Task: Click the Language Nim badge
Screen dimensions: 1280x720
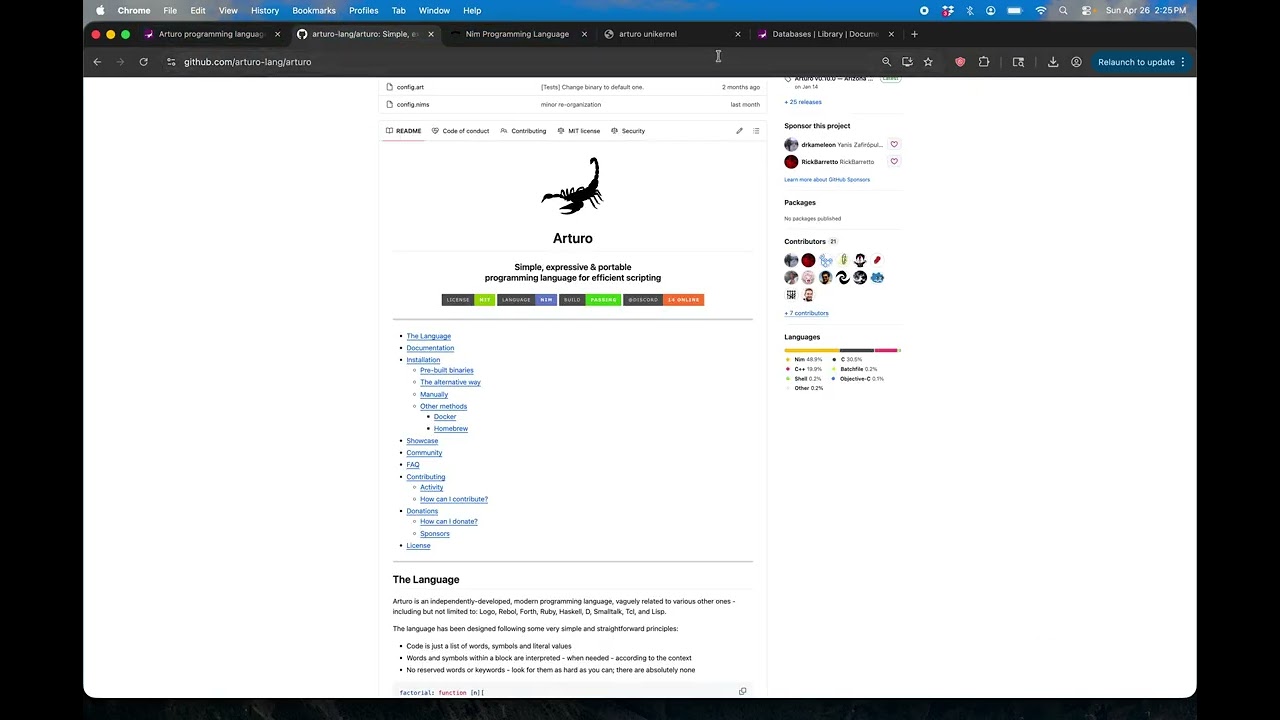Action: 527,300
